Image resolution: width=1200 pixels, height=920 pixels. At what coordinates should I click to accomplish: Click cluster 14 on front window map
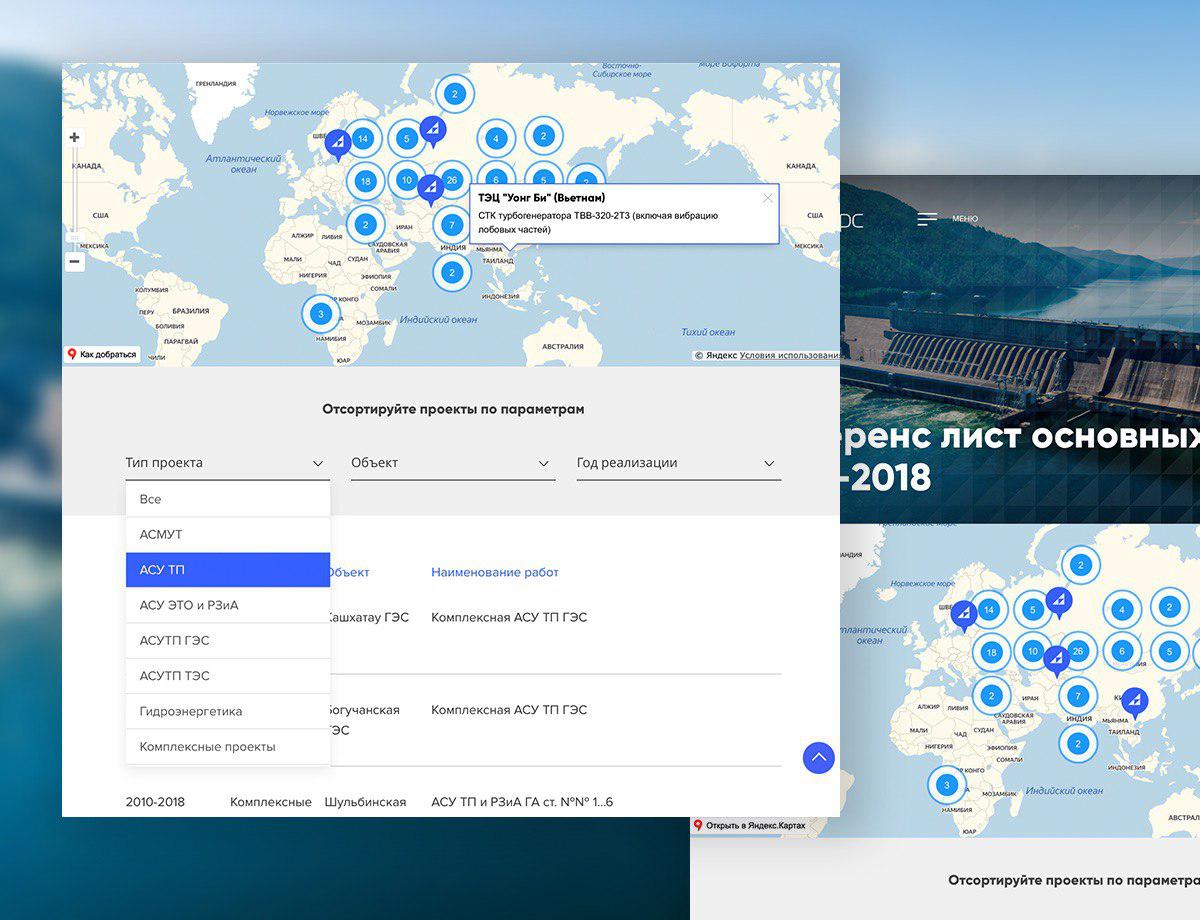click(363, 139)
